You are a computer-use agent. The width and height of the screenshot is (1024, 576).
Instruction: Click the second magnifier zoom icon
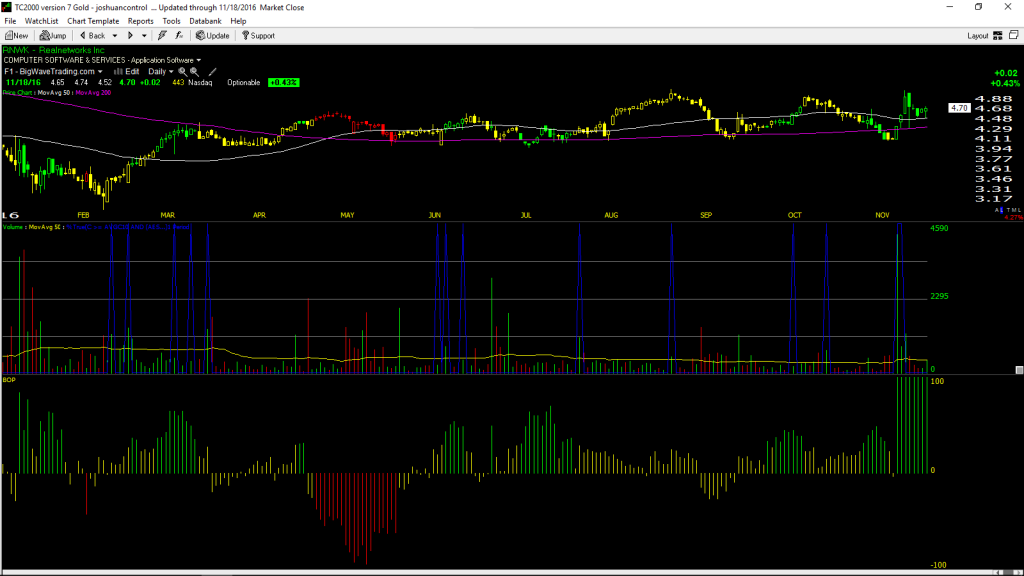pyautogui.click(x=195, y=72)
